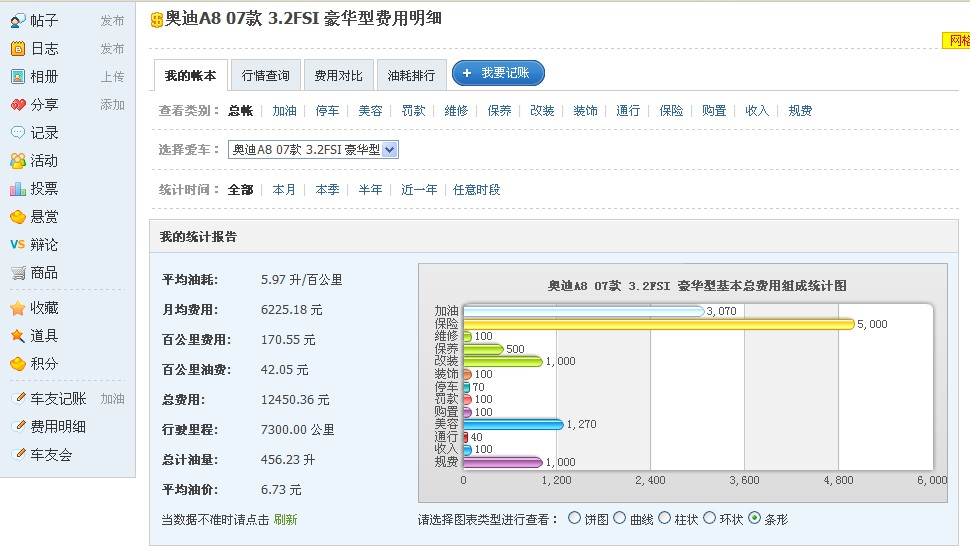Open the 费用对比 tab
The width and height of the screenshot is (970, 550).
(x=338, y=75)
